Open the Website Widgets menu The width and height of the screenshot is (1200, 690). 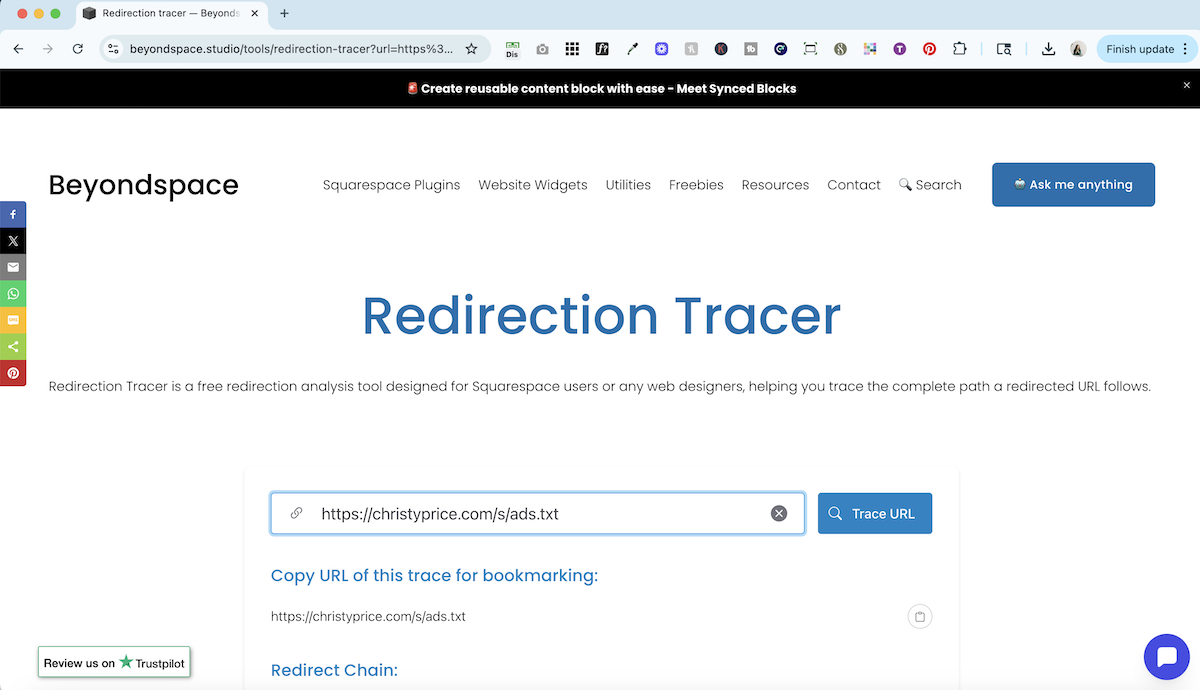[533, 185]
